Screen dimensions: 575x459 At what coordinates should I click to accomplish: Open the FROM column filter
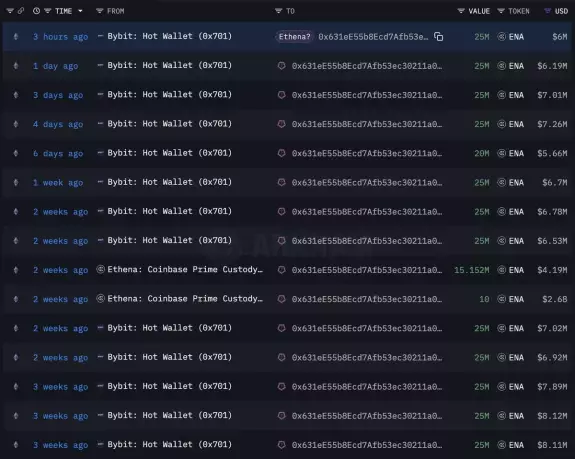click(99, 11)
